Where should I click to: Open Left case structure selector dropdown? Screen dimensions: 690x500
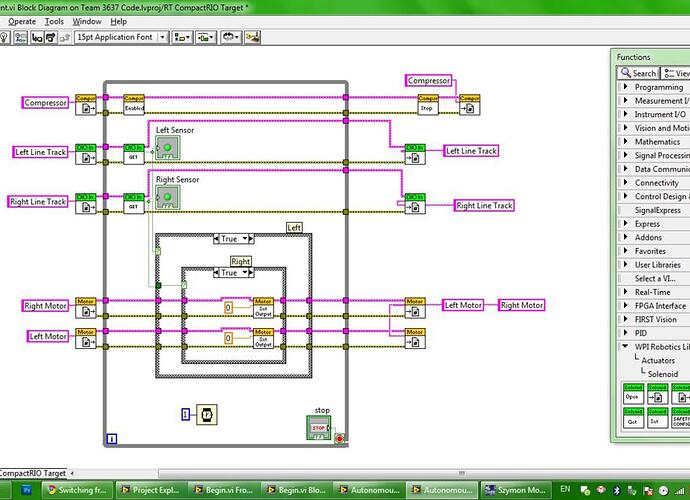click(x=245, y=239)
